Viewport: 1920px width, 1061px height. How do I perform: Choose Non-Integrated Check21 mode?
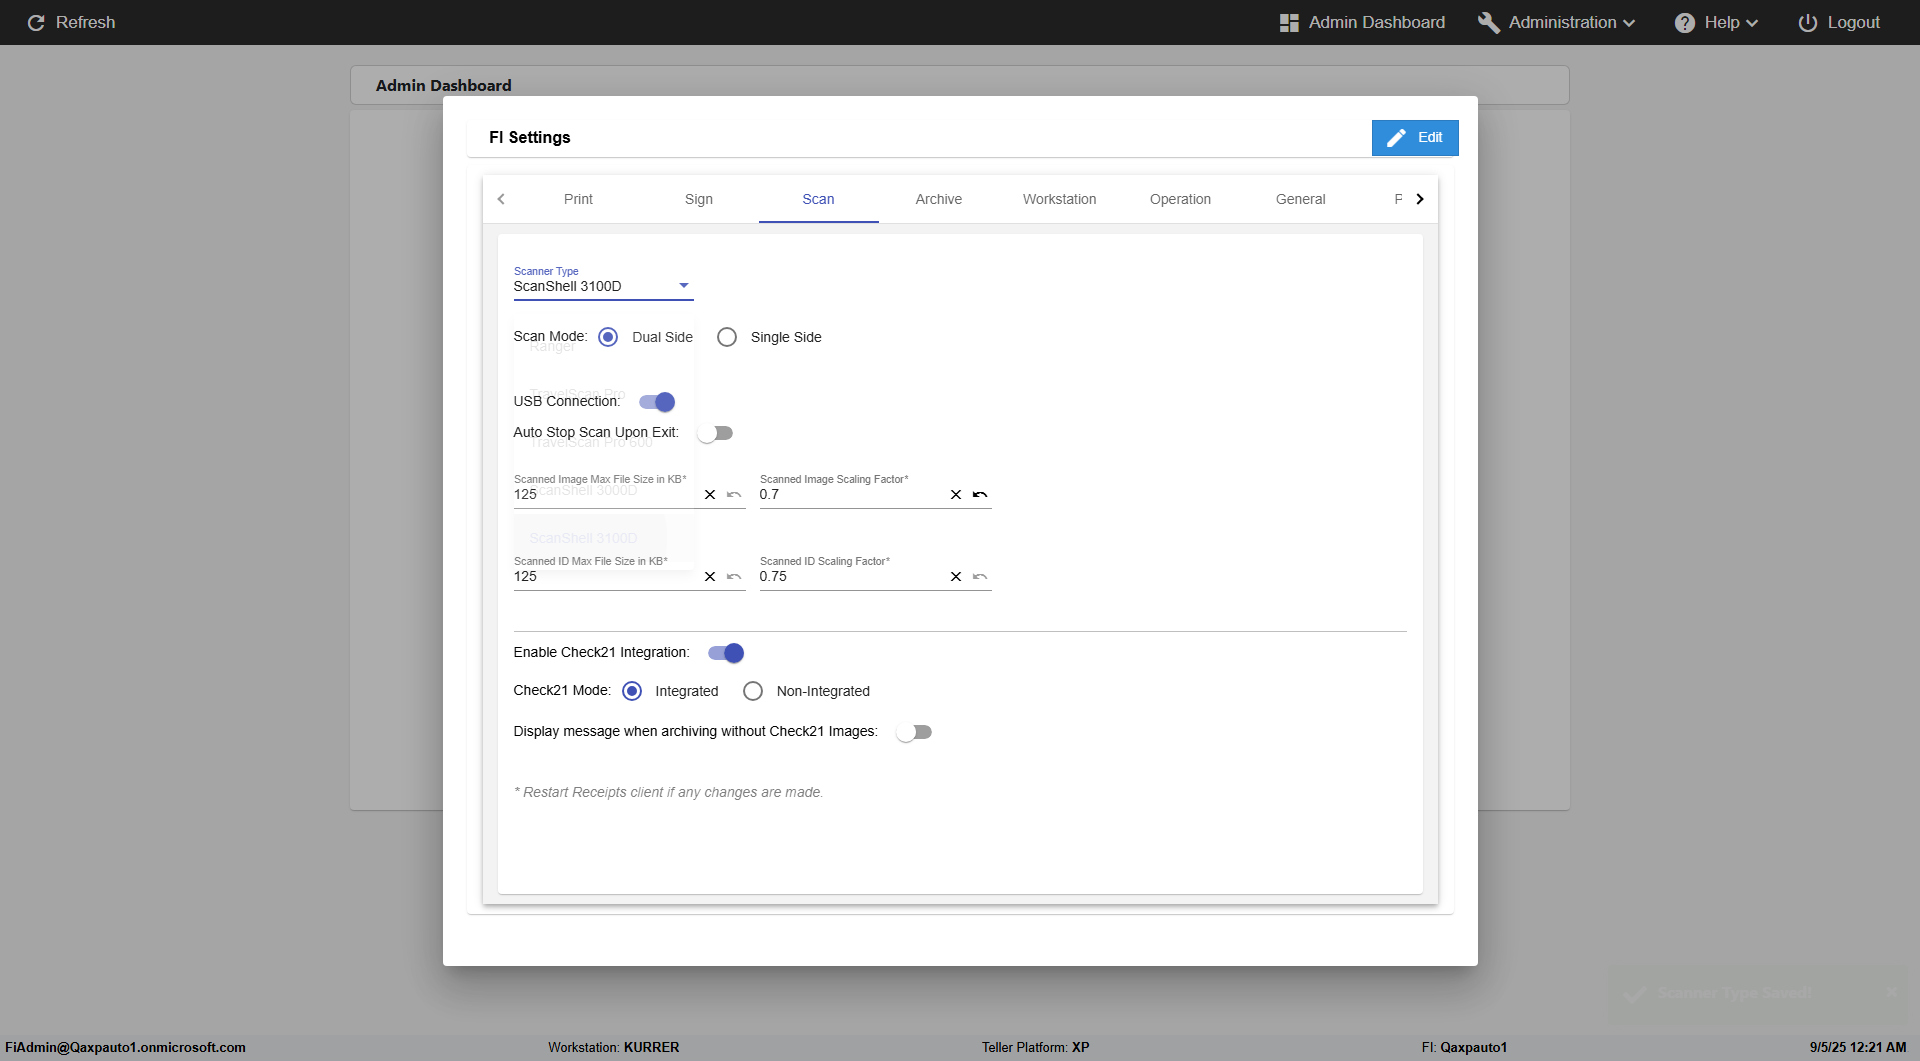[753, 691]
